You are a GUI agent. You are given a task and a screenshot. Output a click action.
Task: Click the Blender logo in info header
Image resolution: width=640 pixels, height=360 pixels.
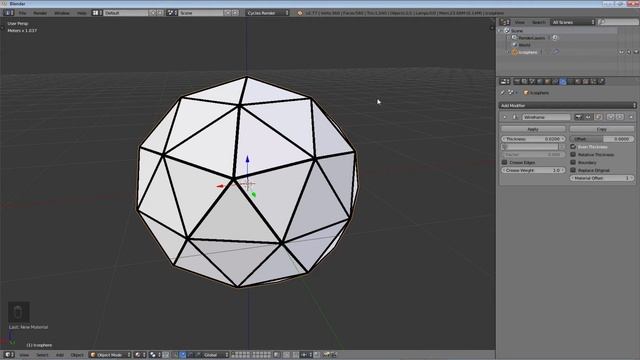click(300, 13)
